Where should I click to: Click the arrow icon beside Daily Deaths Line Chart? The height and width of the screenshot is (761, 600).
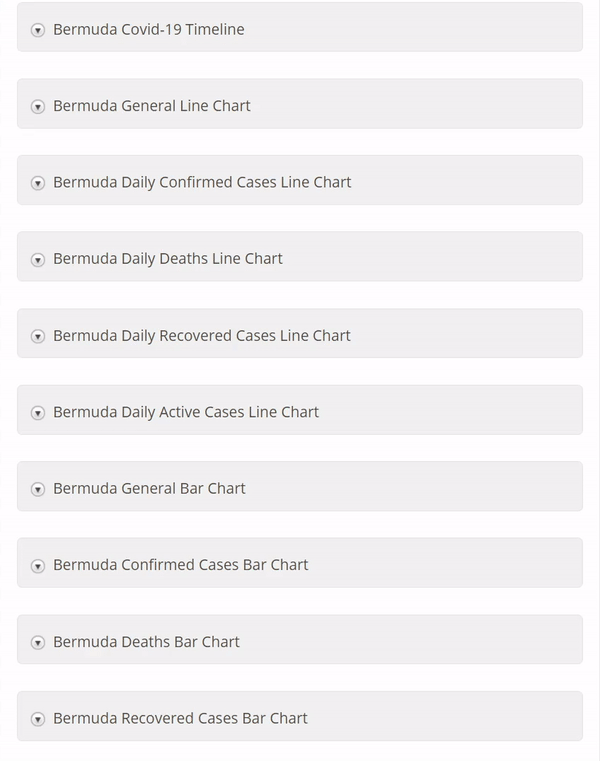click(38, 260)
